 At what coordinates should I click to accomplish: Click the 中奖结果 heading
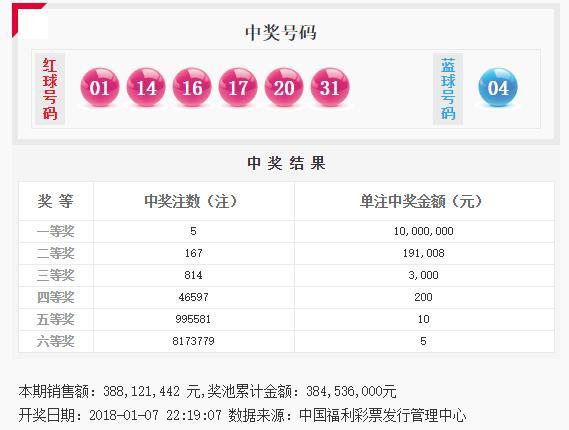[x=286, y=163]
